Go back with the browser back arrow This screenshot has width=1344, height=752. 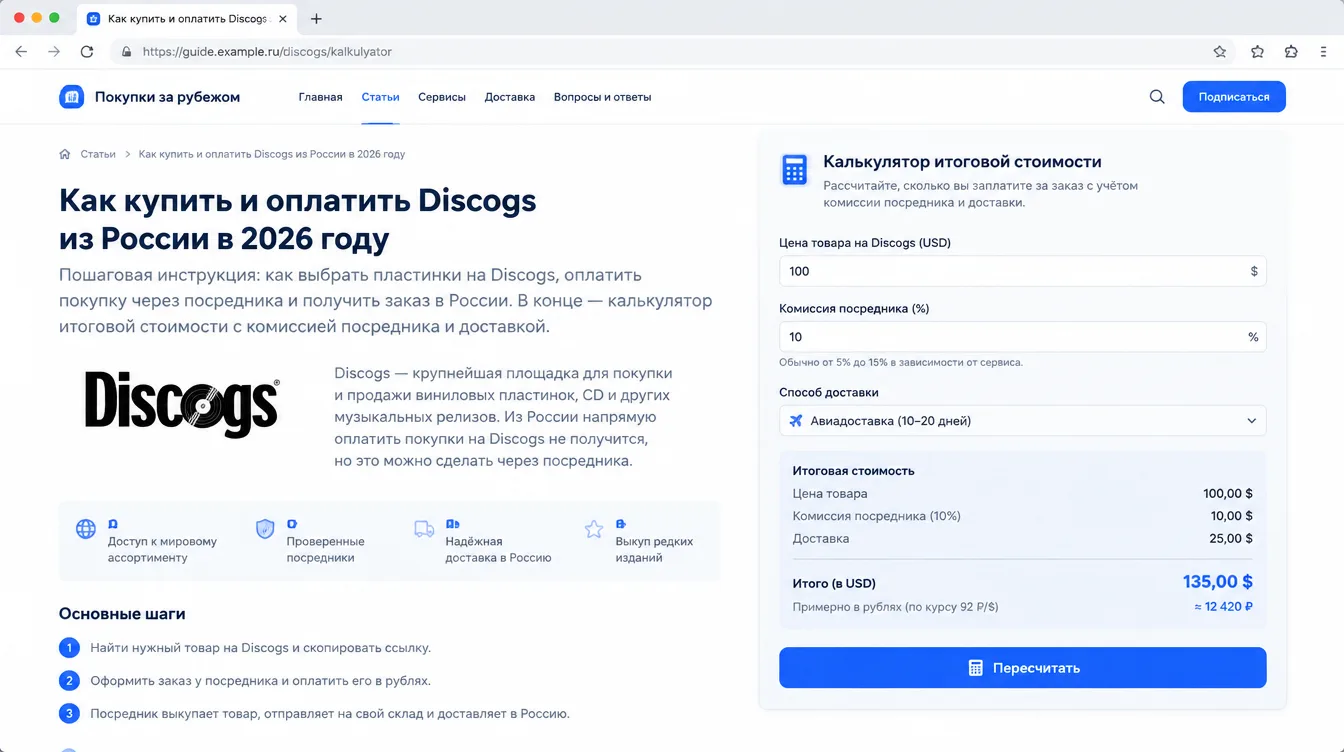tap(21, 52)
